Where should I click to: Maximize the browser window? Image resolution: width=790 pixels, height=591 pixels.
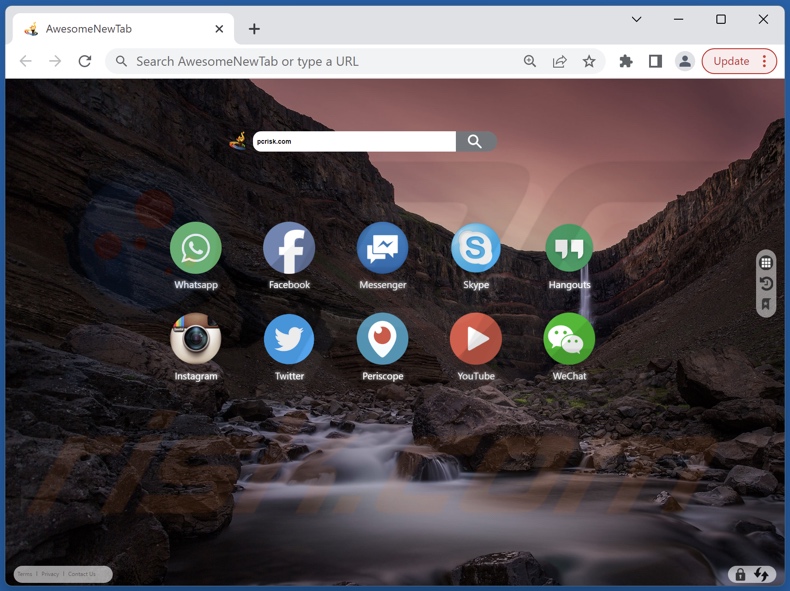coord(721,19)
